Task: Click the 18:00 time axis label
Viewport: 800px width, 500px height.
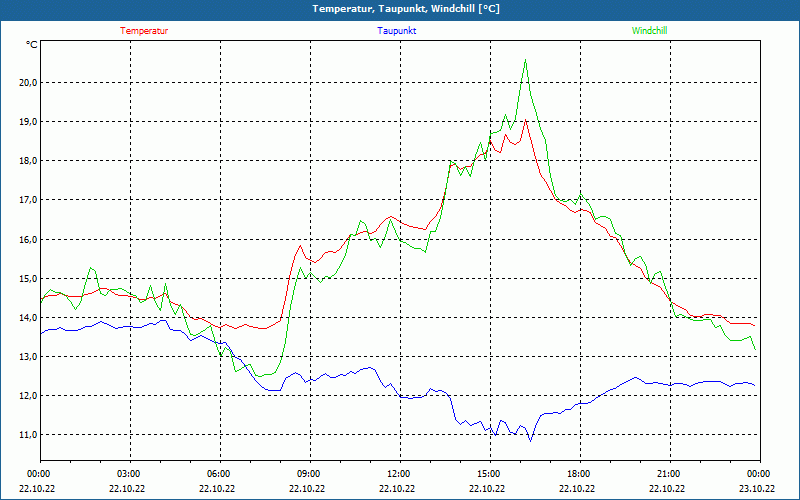Action: 579,474
